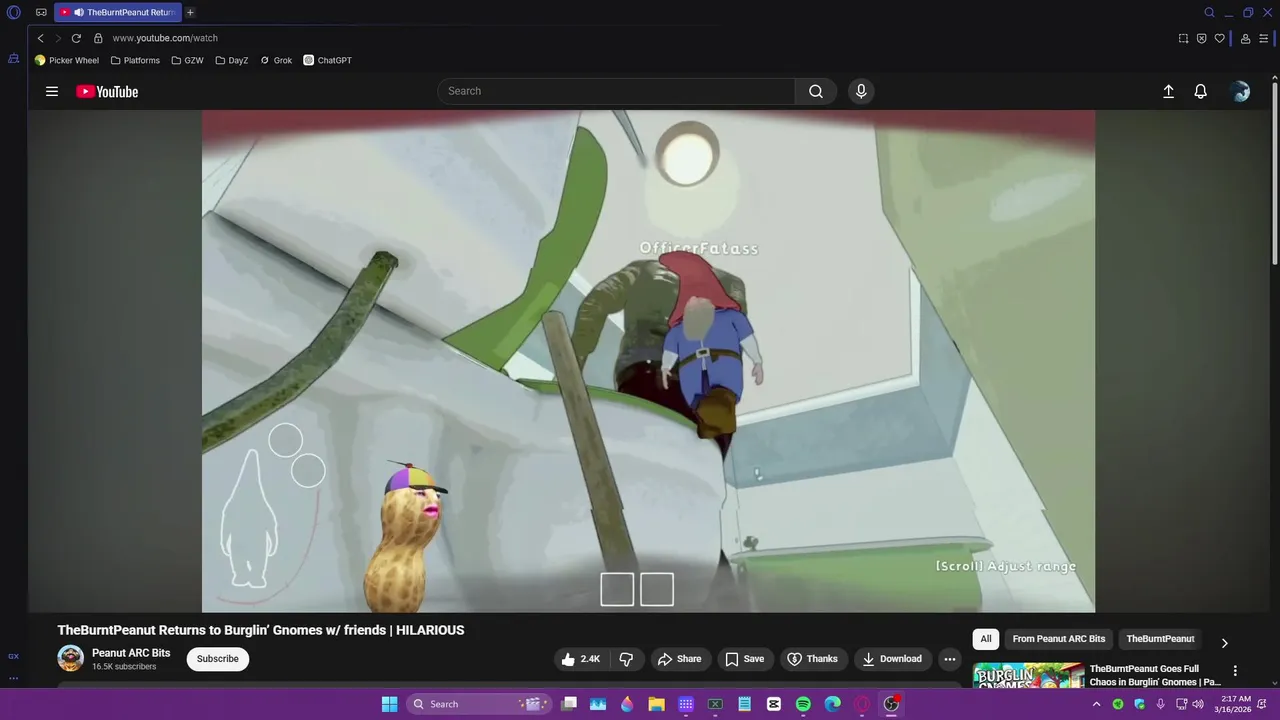Reload the current page
The image size is (1280, 720).
tap(76, 38)
